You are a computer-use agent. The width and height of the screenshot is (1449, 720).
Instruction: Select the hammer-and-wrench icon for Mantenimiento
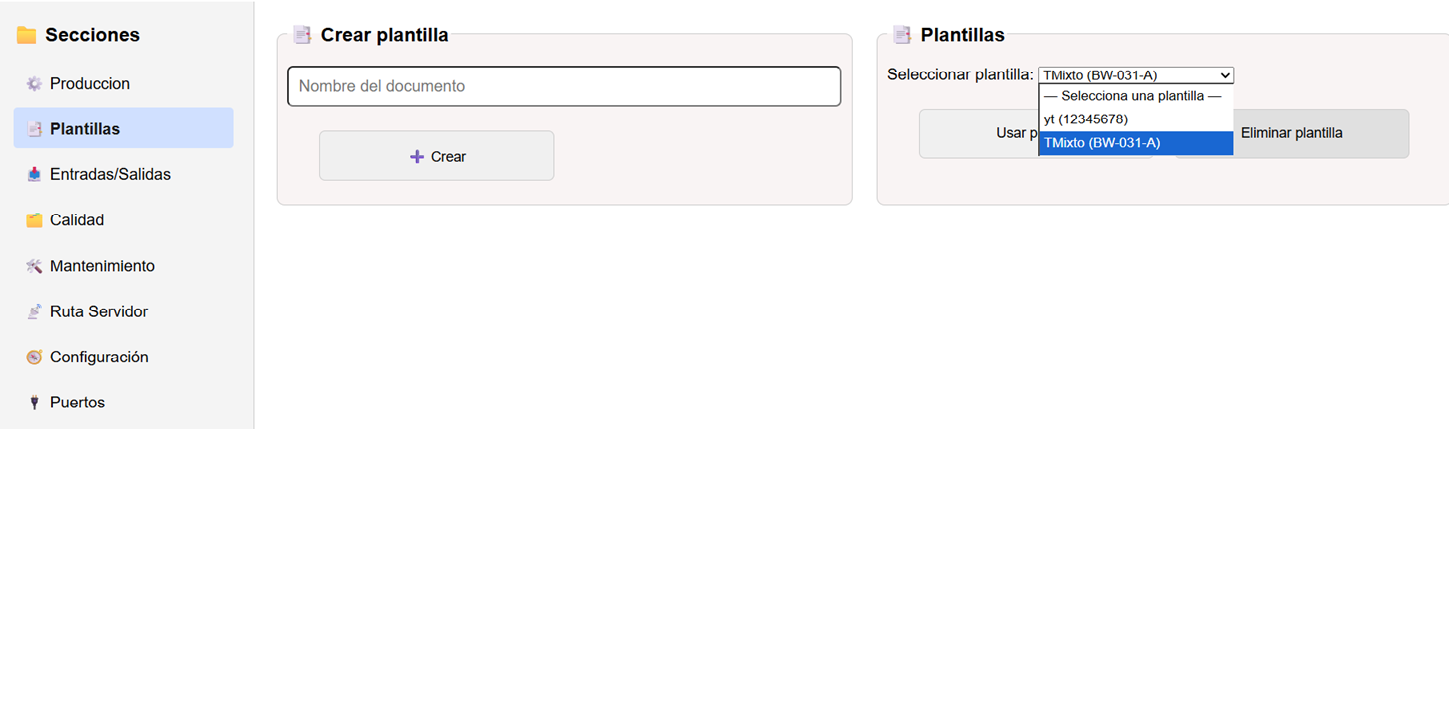(x=33, y=265)
